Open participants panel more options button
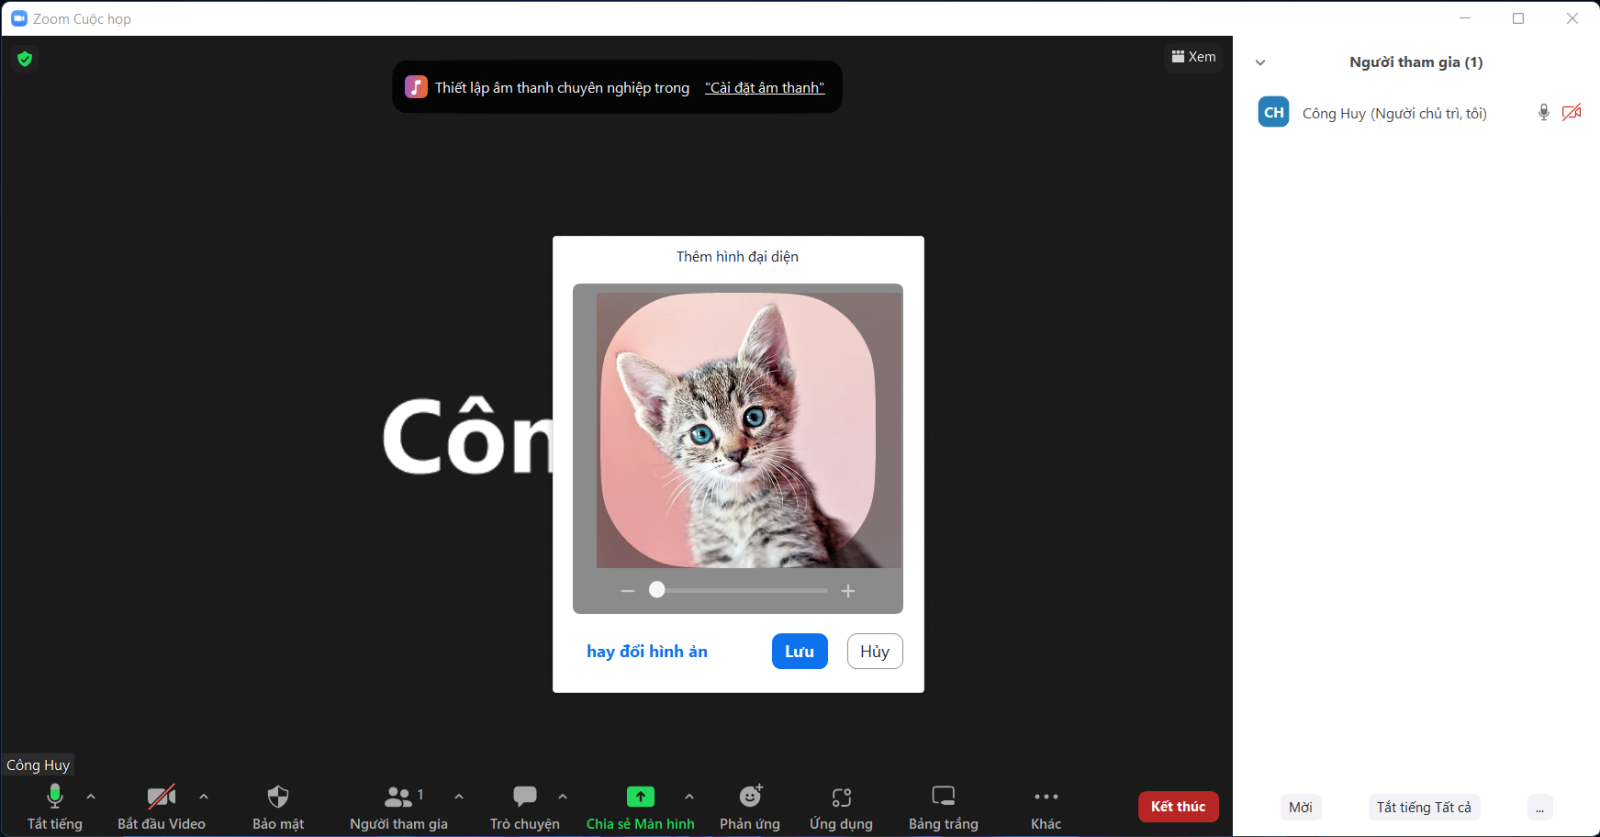The width and height of the screenshot is (1600, 837). point(1540,807)
